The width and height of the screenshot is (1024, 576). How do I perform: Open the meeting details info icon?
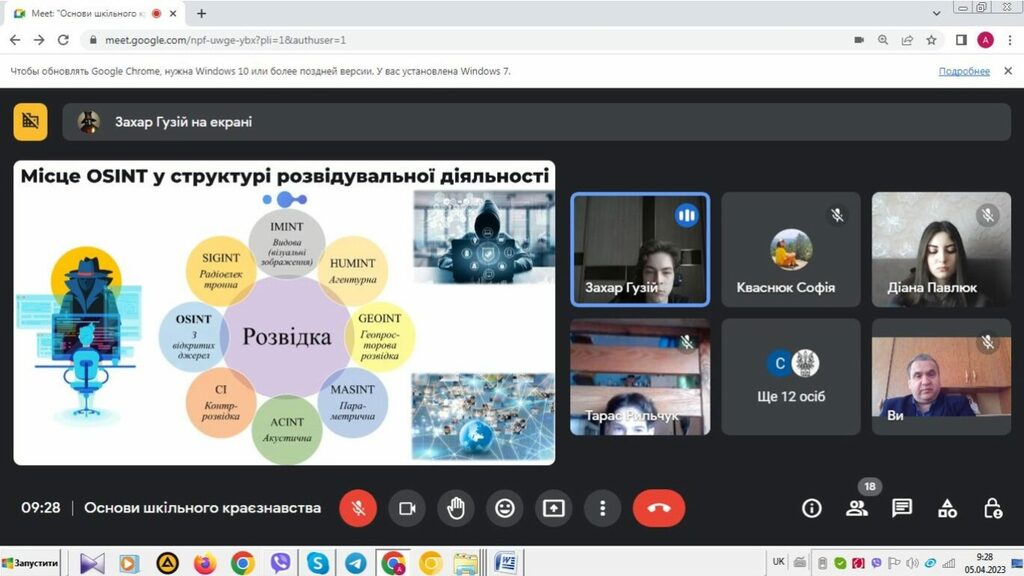[x=812, y=508]
